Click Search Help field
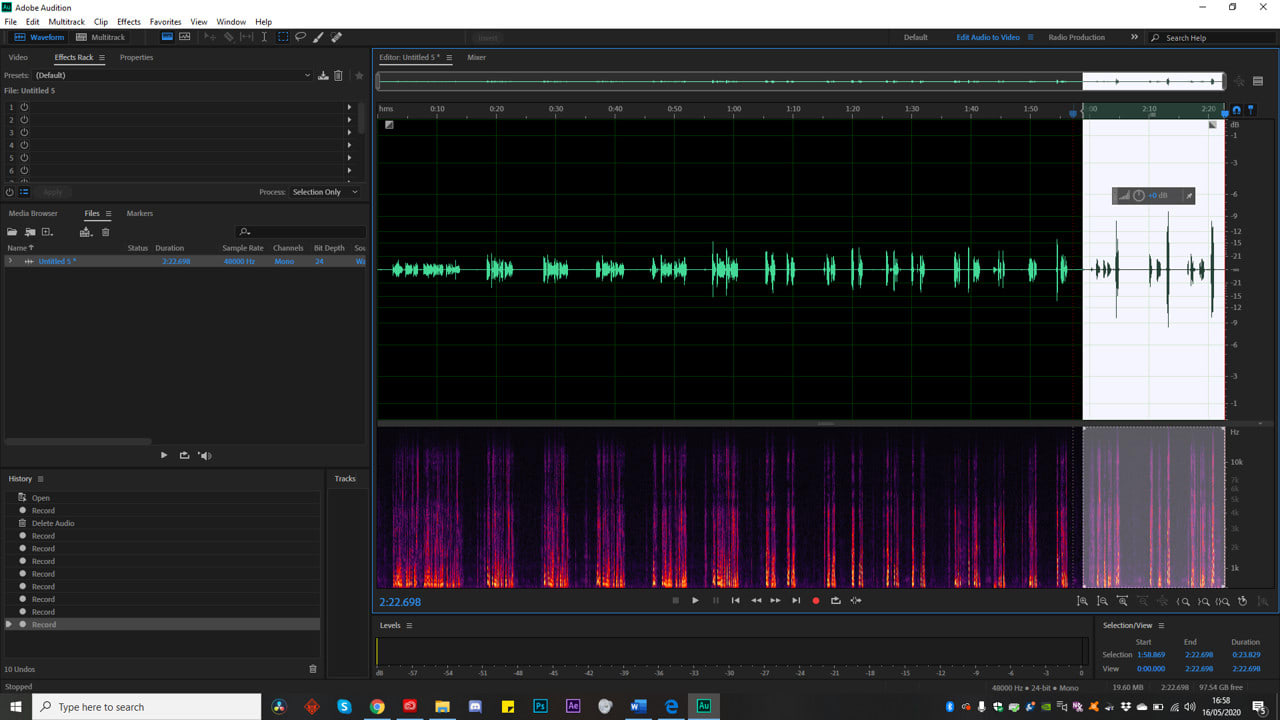The image size is (1280, 720). click(x=1210, y=37)
